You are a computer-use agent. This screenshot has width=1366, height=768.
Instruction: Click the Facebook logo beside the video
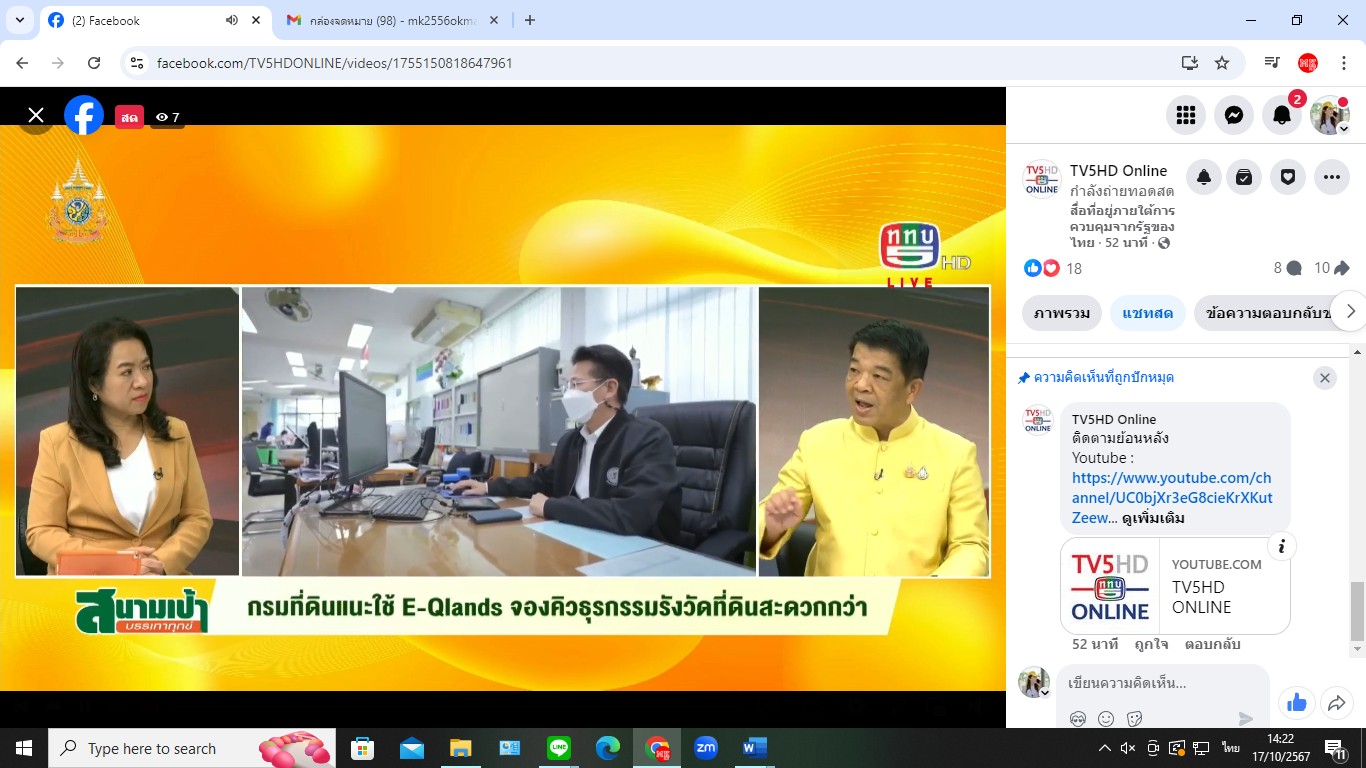[84, 116]
